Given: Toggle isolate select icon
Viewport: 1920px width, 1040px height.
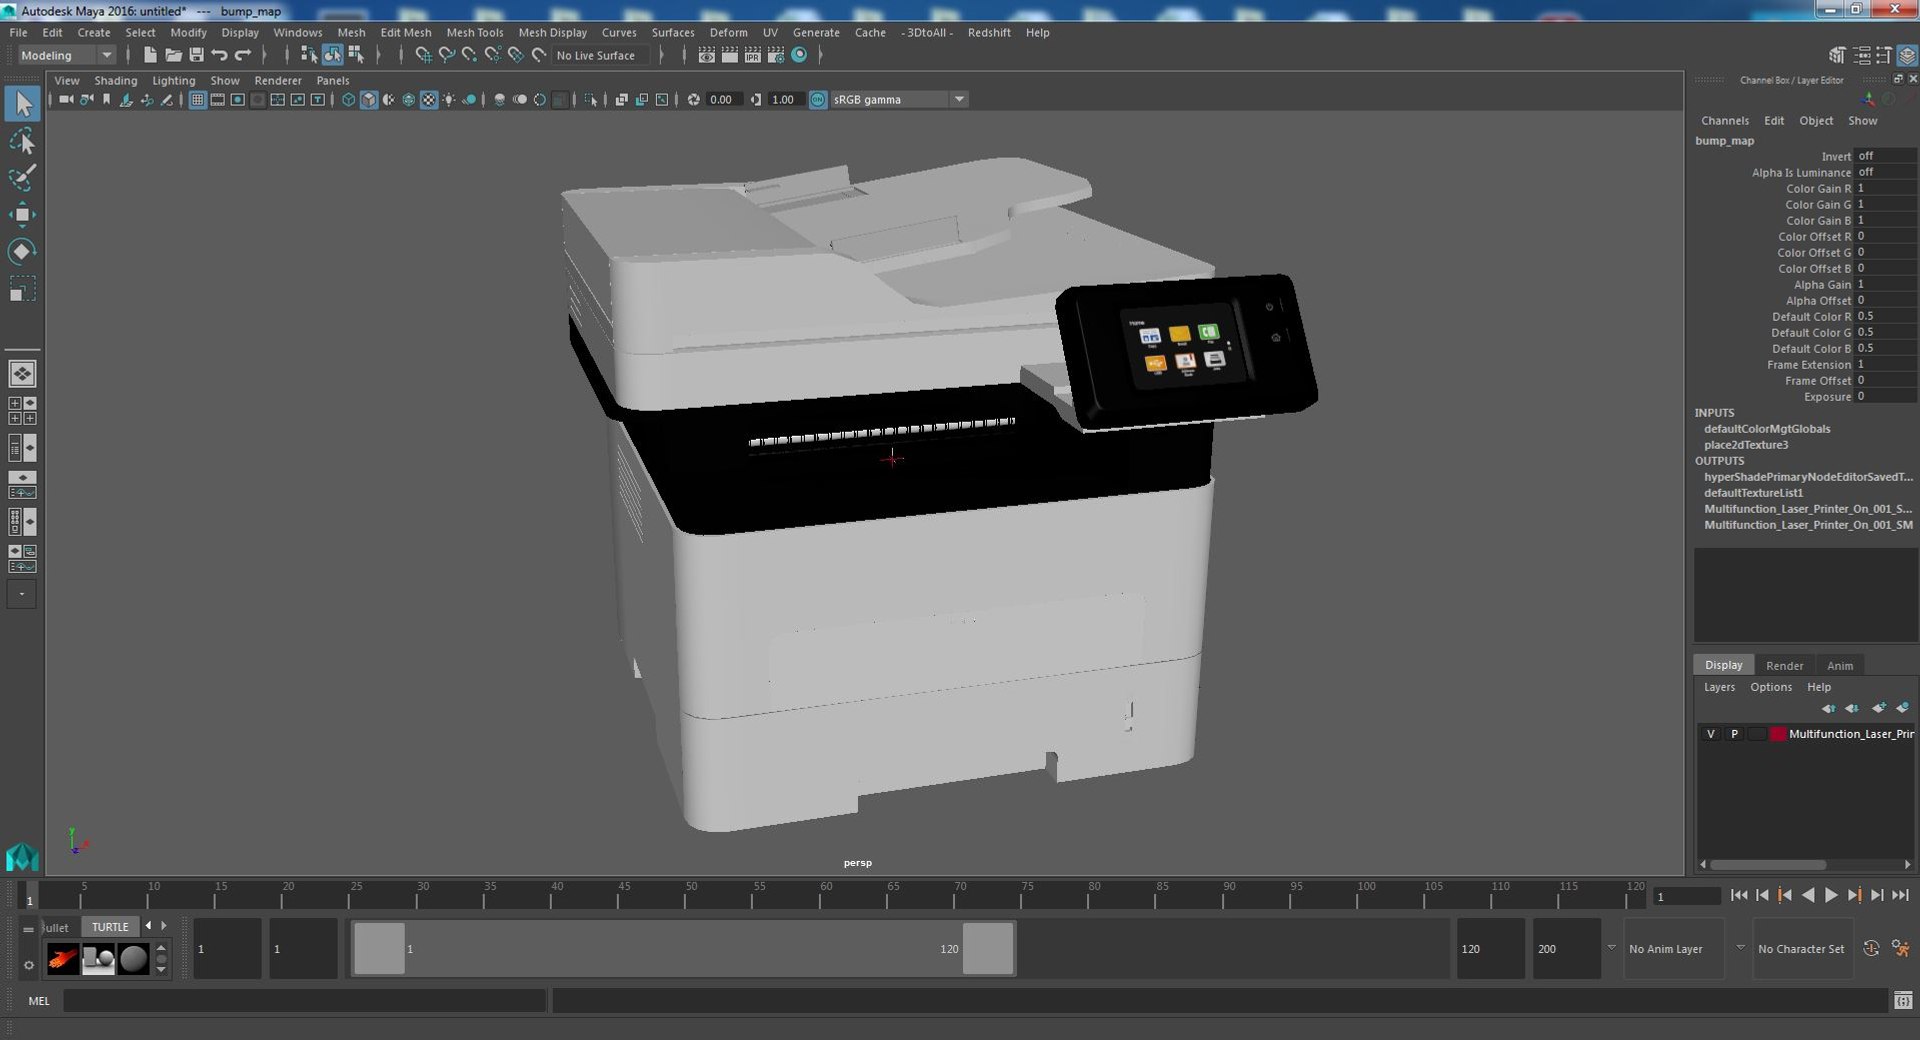Looking at the screenshot, I should click(x=591, y=99).
